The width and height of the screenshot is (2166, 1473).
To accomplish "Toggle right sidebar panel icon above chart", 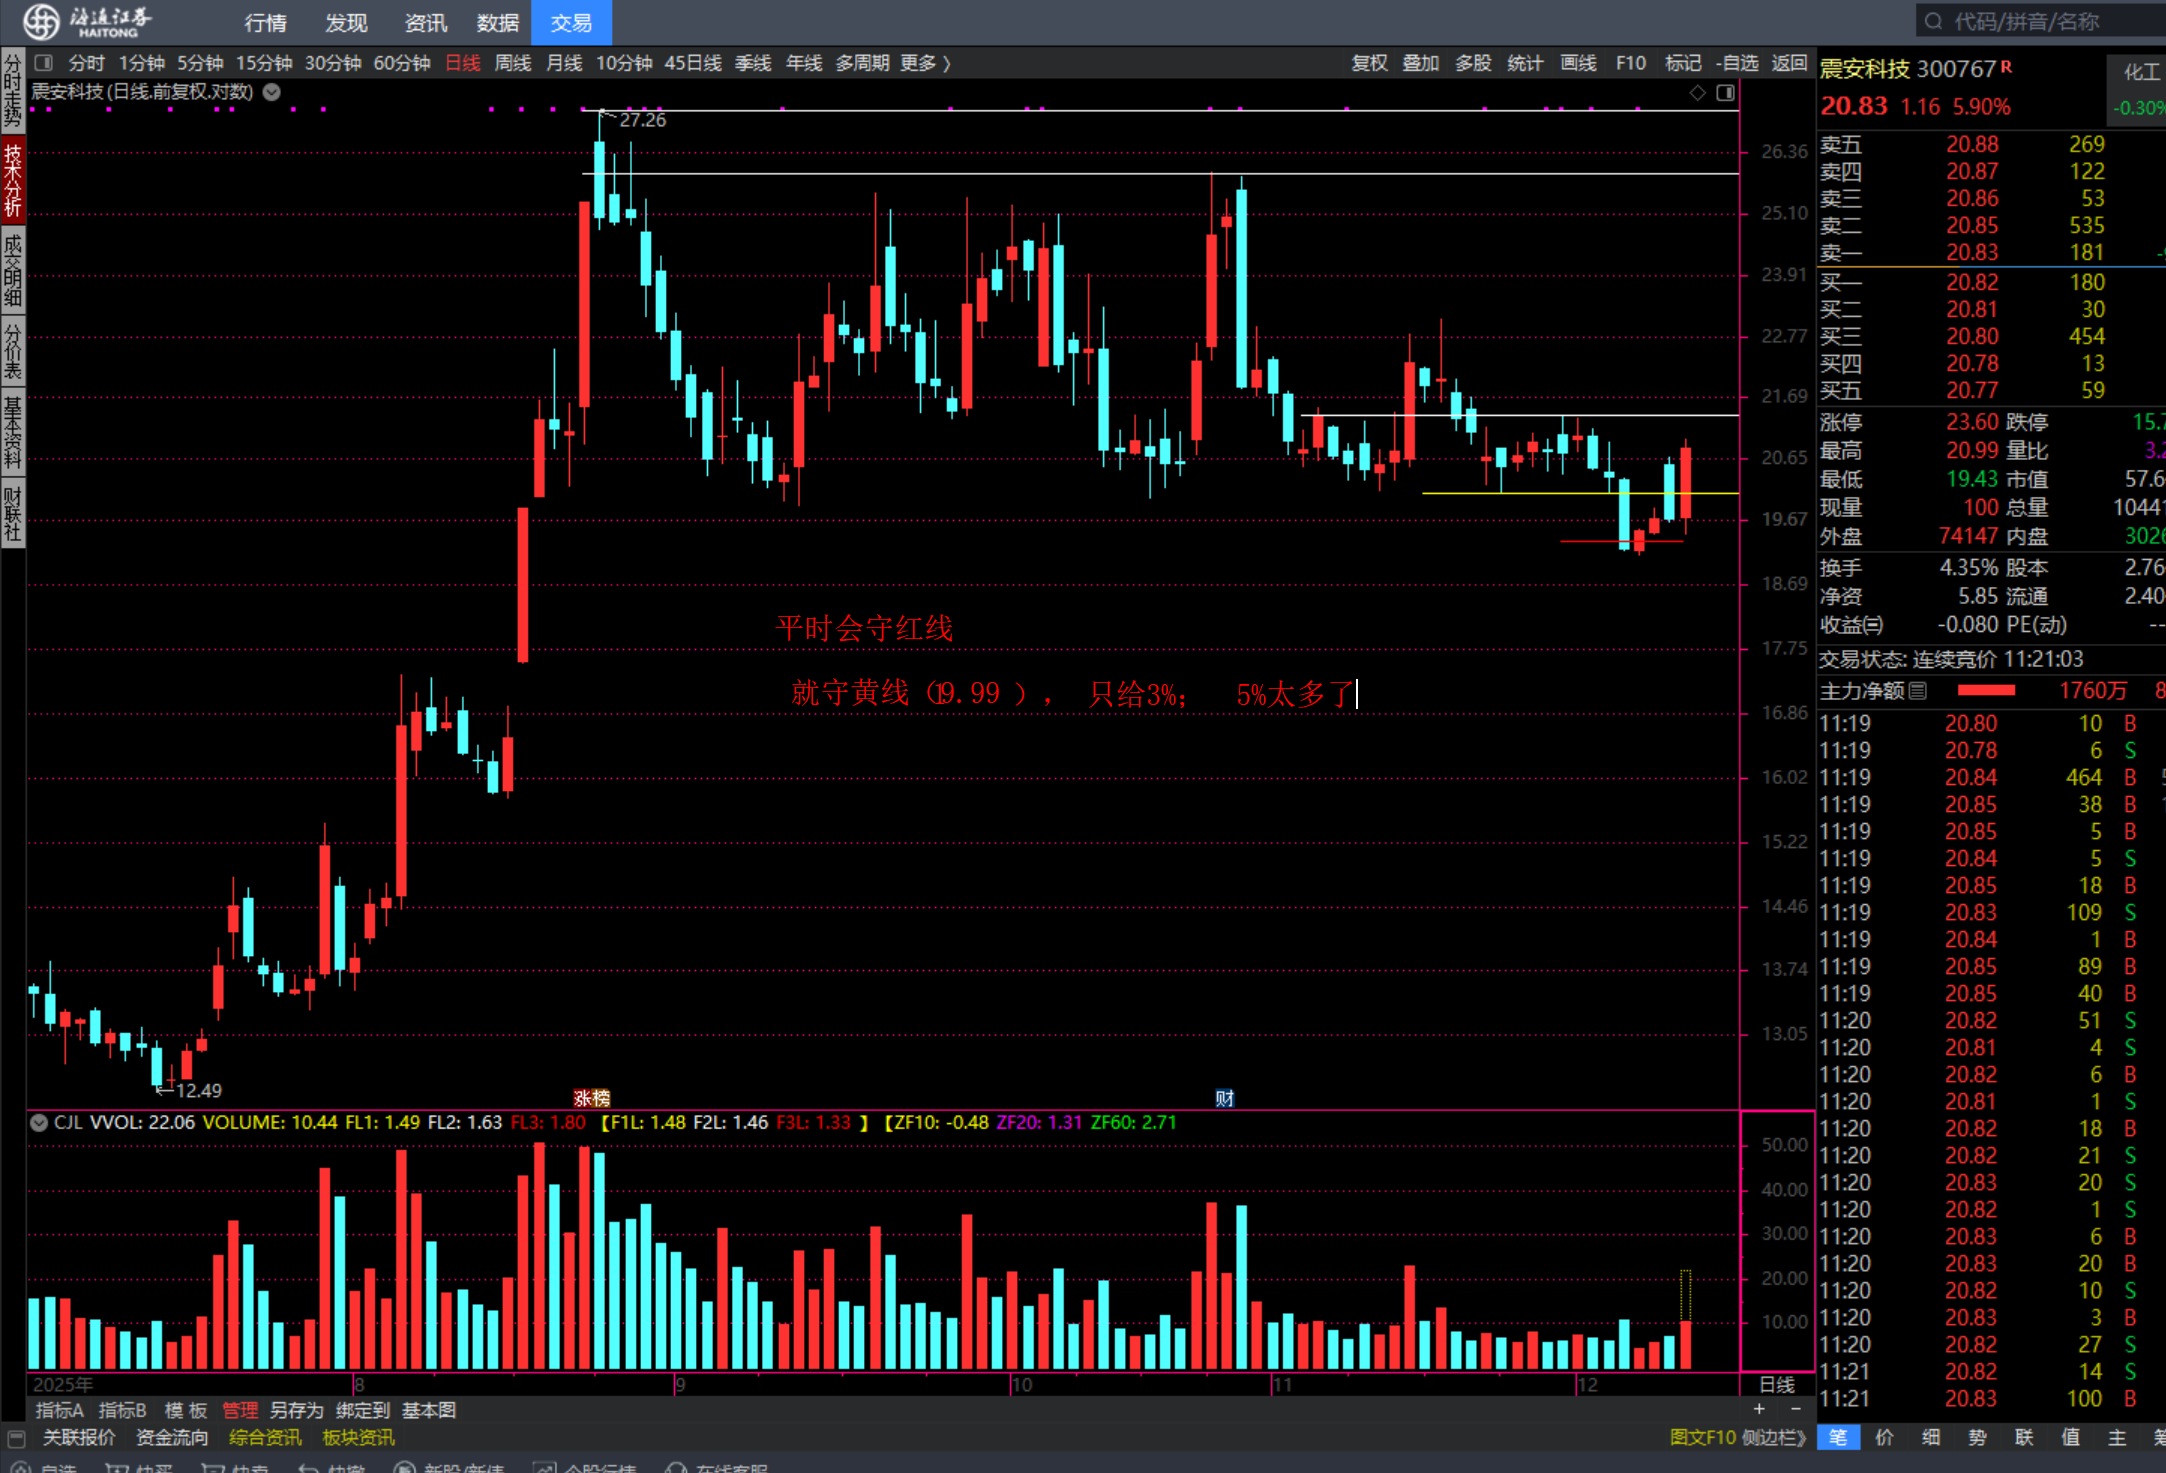I will click(x=1725, y=93).
